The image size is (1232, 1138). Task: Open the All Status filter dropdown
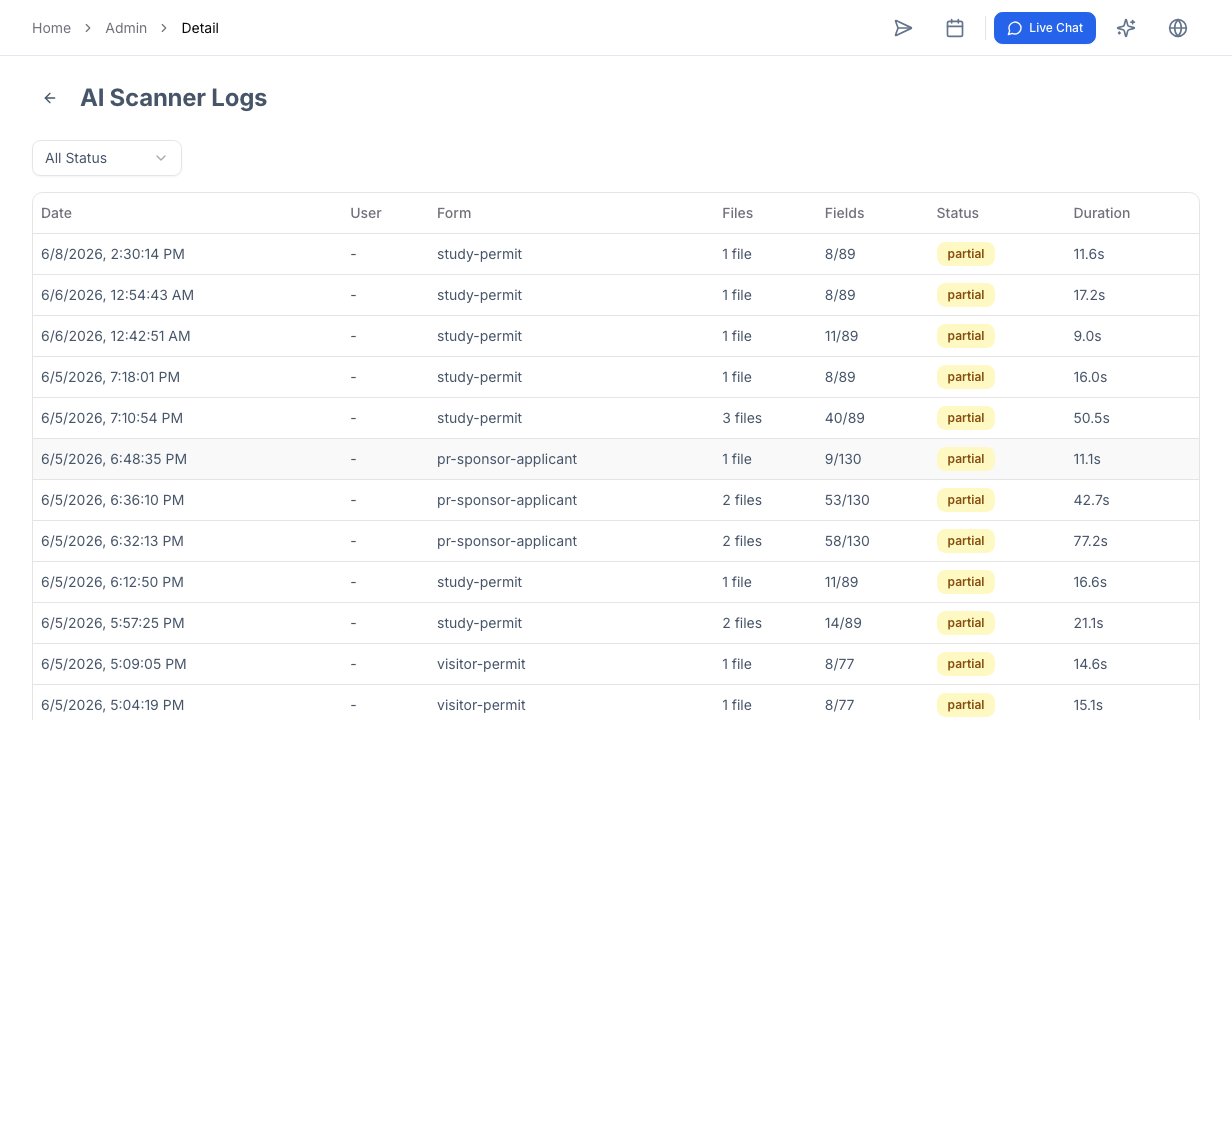[x=107, y=158]
